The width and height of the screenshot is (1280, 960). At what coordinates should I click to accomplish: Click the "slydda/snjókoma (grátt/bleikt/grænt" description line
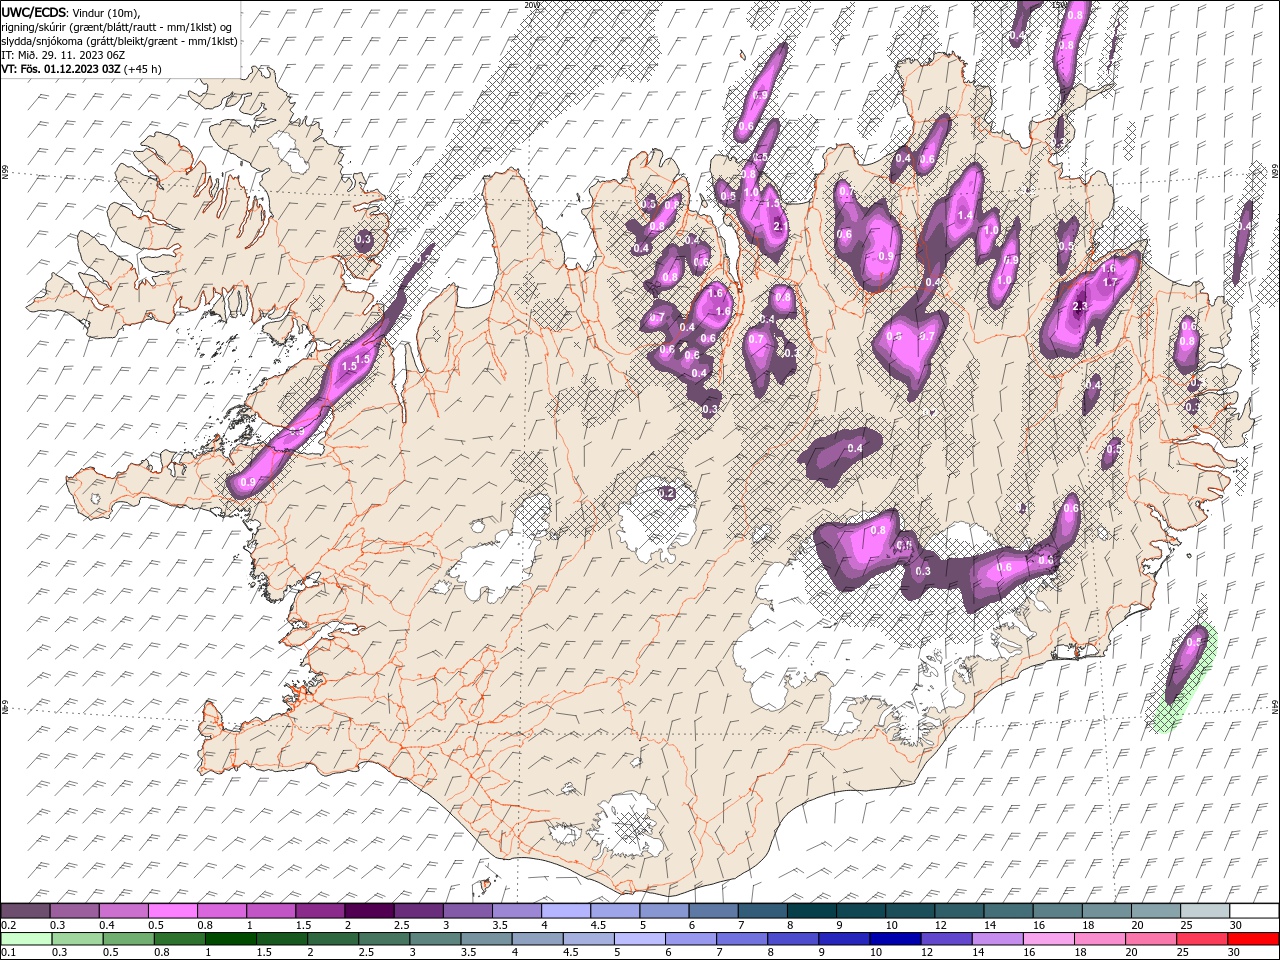click(x=119, y=41)
